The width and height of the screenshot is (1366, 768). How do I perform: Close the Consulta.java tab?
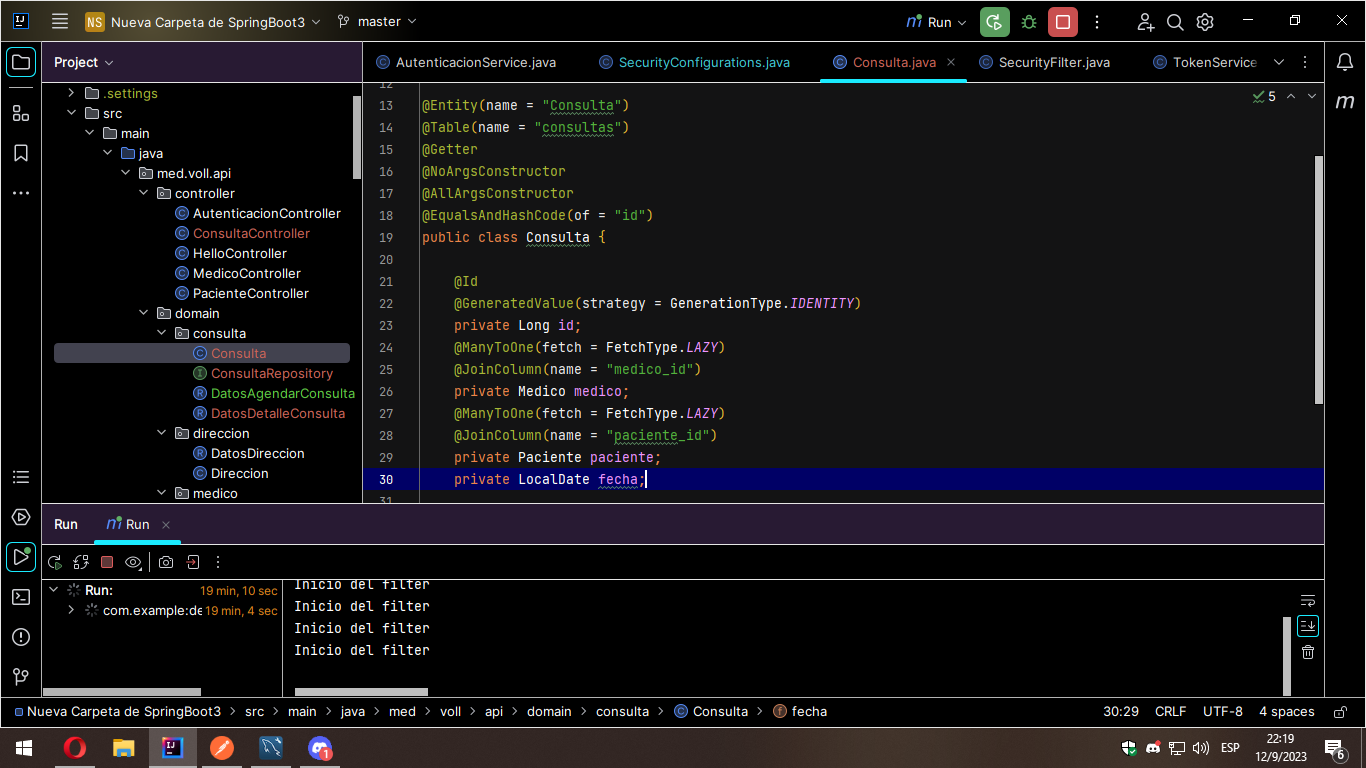(951, 62)
